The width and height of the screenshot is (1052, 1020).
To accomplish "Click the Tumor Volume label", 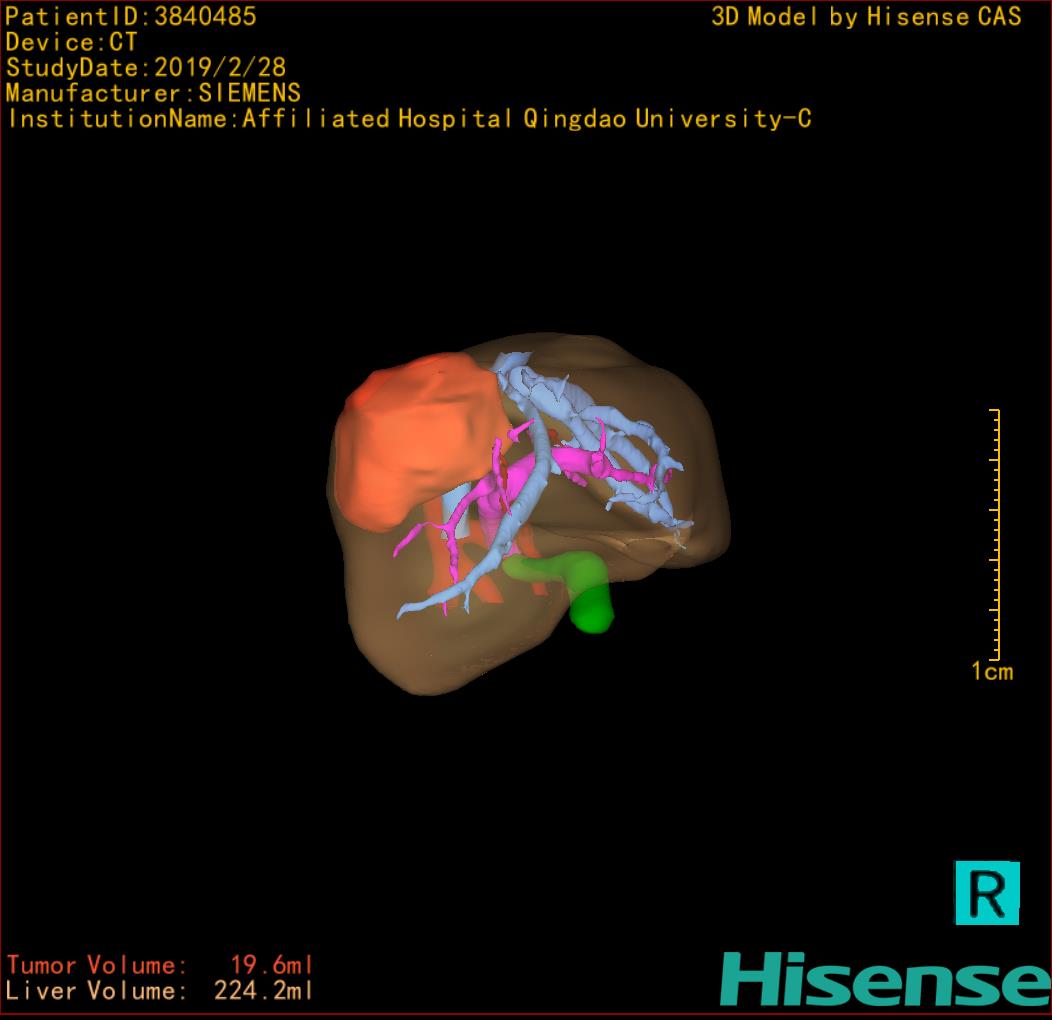I will [96, 966].
